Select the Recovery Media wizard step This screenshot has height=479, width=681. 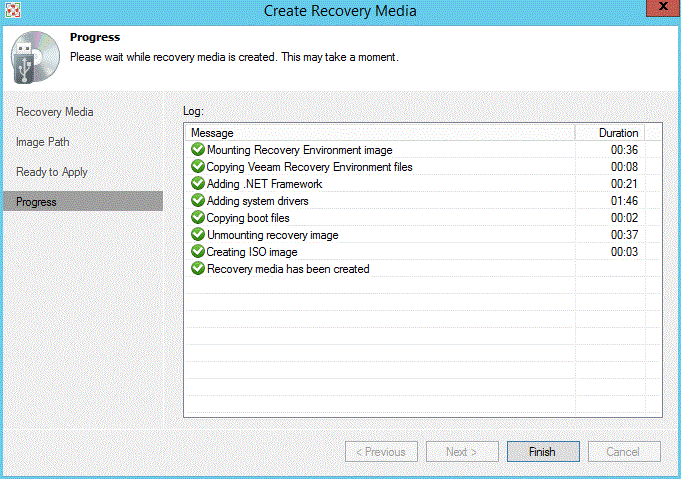point(55,112)
